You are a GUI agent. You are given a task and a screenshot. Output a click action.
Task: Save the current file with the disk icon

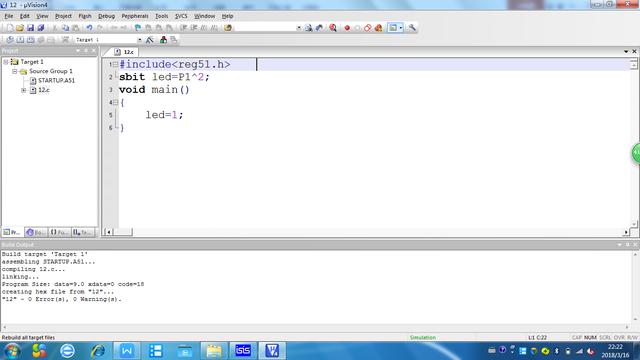click(x=30, y=28)
